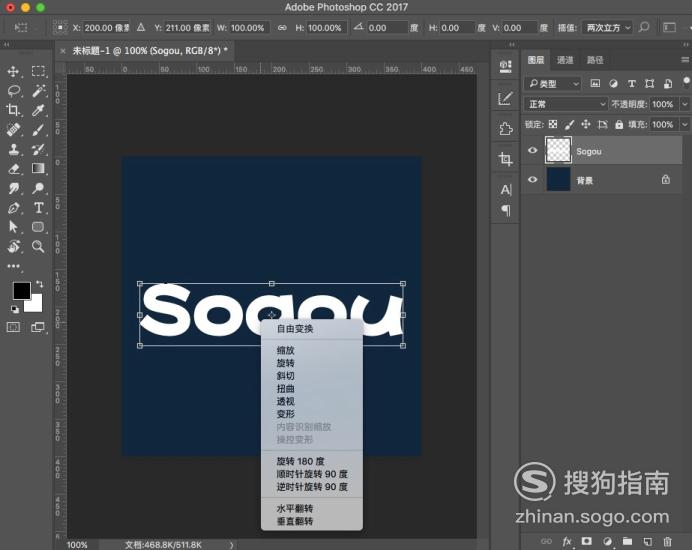Toggle lock position
Screen dimensions: 692x550
coord(586,124)
